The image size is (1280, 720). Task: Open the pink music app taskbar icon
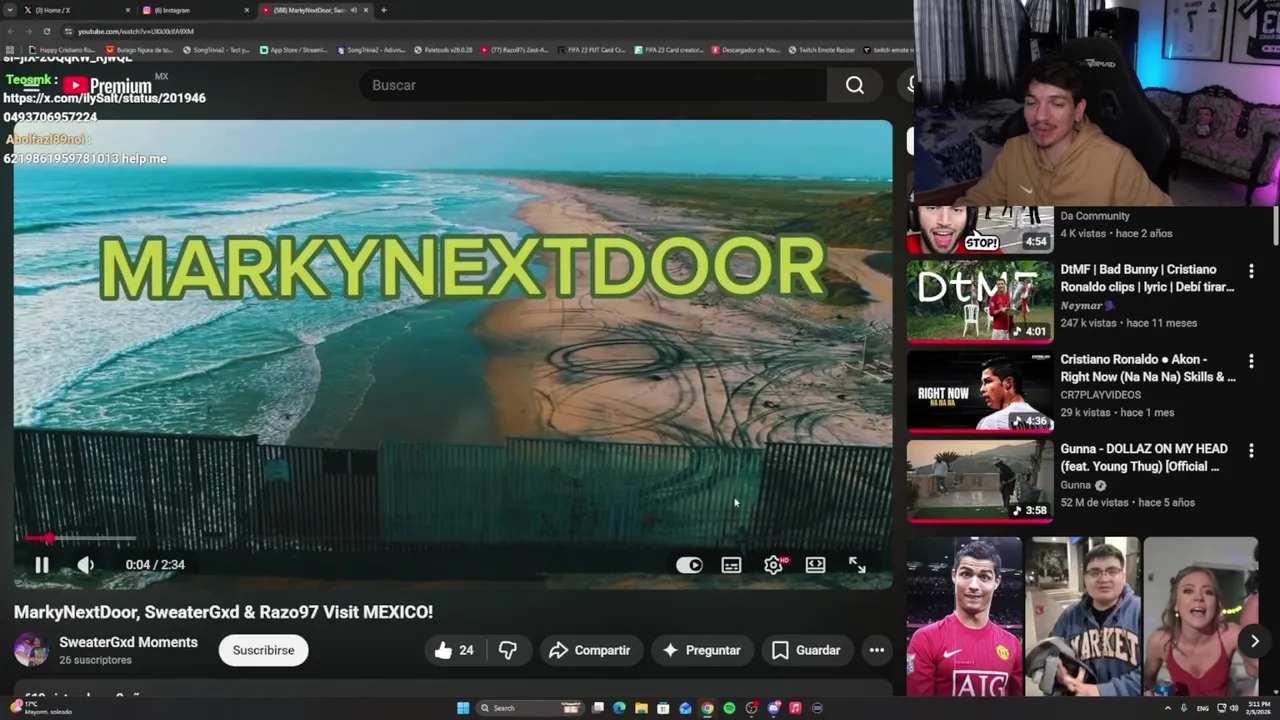point(795,708)
